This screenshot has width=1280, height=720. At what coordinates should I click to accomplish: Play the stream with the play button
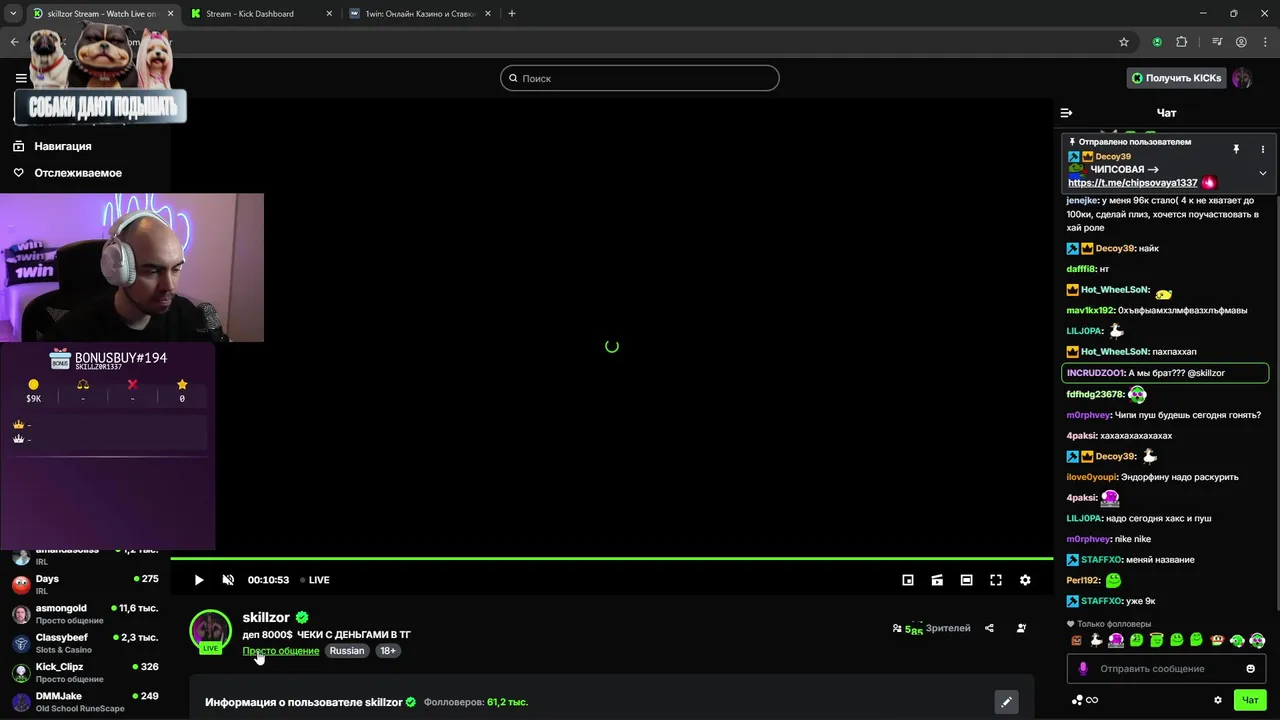click(x=199, y=580)
